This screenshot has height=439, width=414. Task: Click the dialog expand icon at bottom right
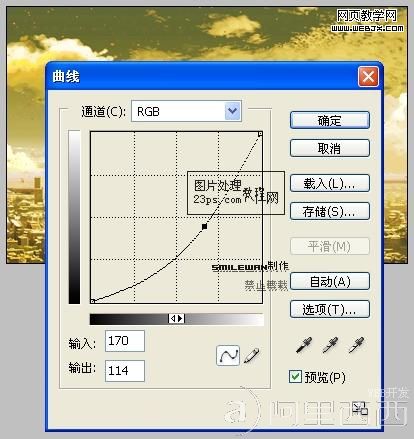[360, 408]
